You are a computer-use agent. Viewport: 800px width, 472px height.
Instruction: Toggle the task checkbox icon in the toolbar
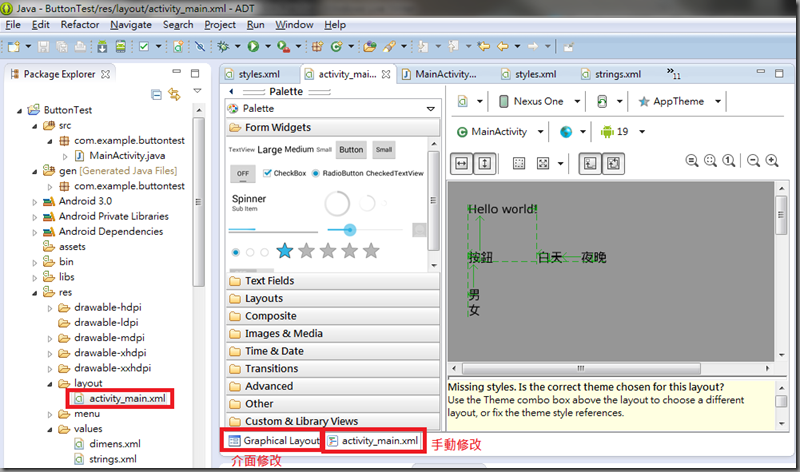144,46
